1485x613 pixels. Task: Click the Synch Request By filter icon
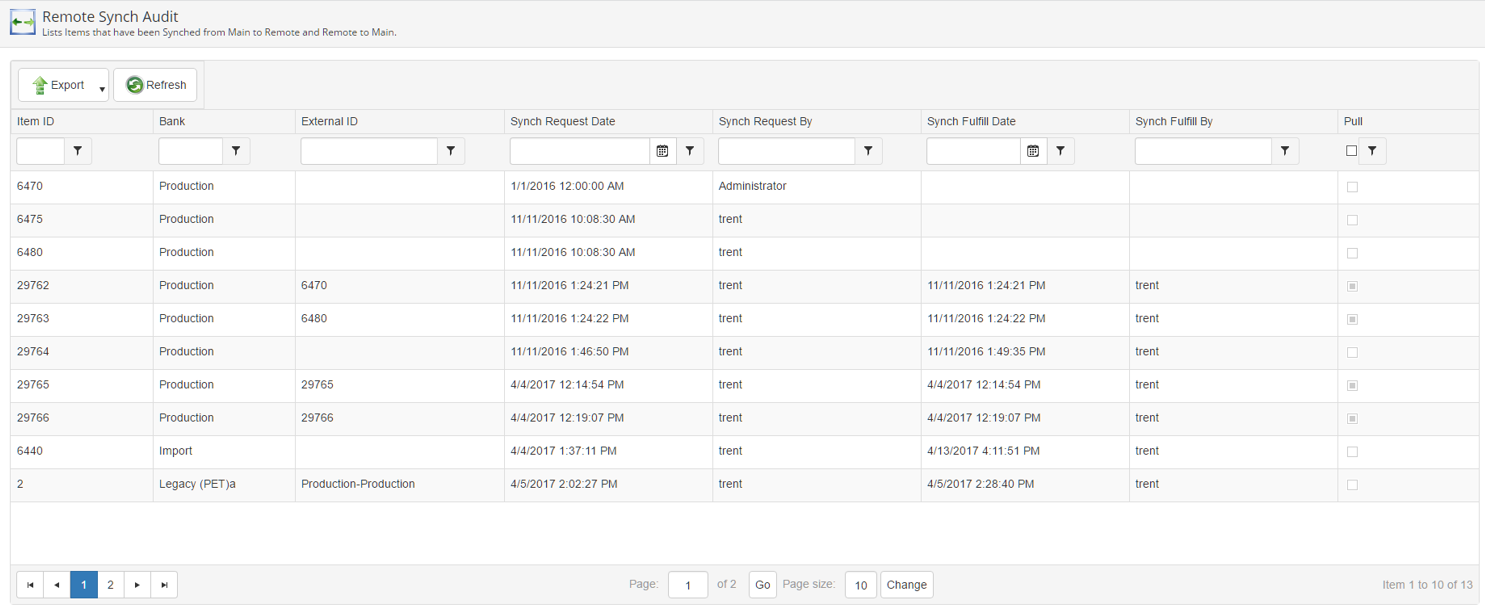point(868,151)
